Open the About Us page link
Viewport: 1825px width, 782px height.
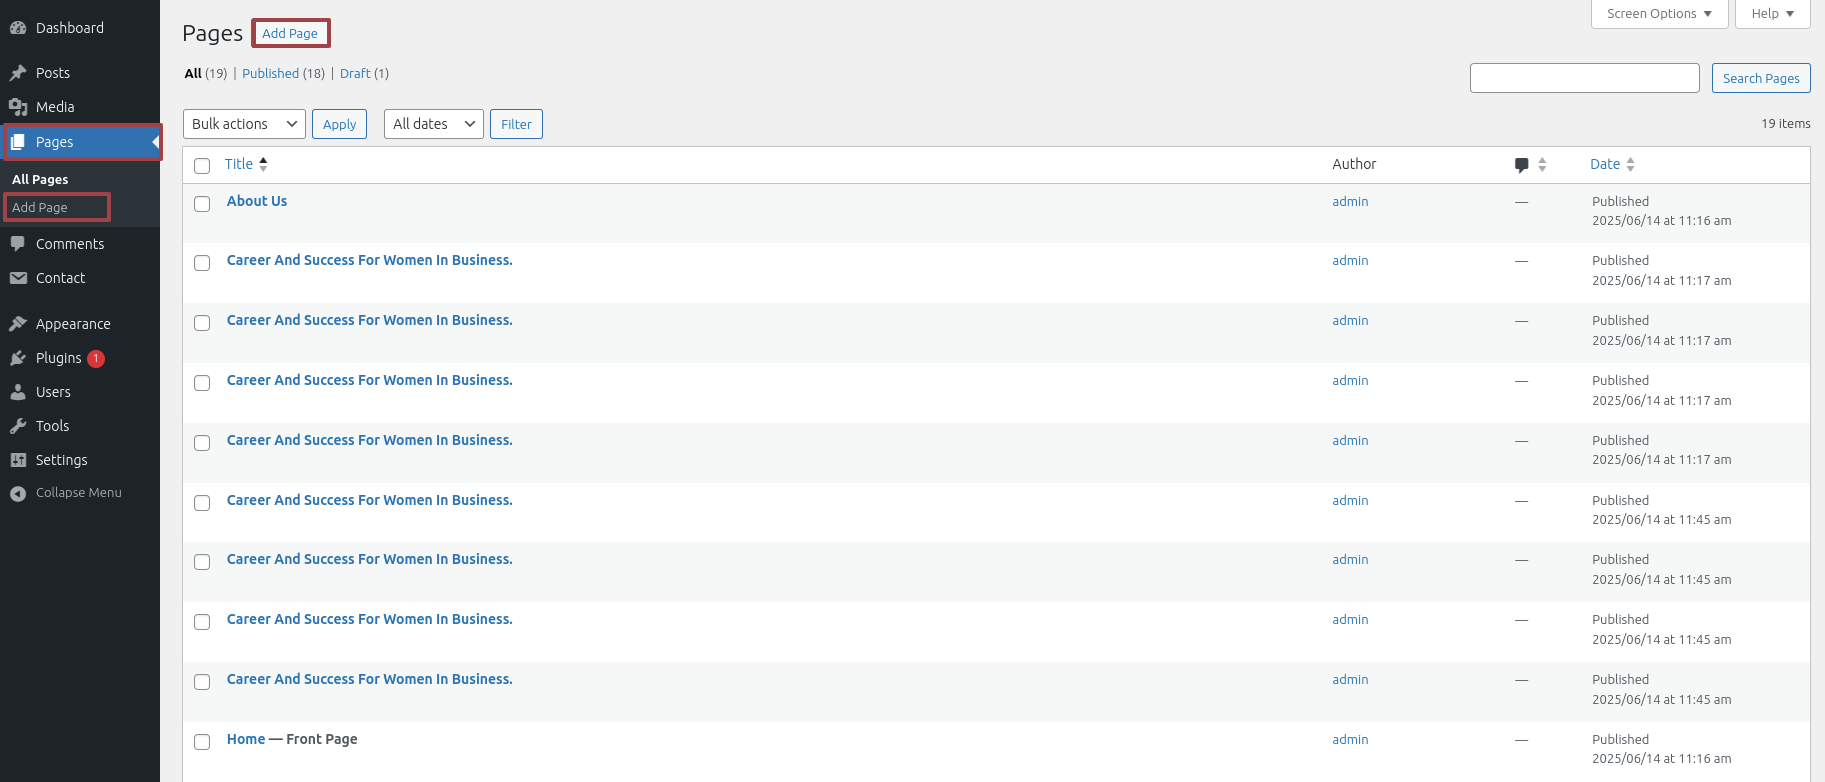(257, 201)
